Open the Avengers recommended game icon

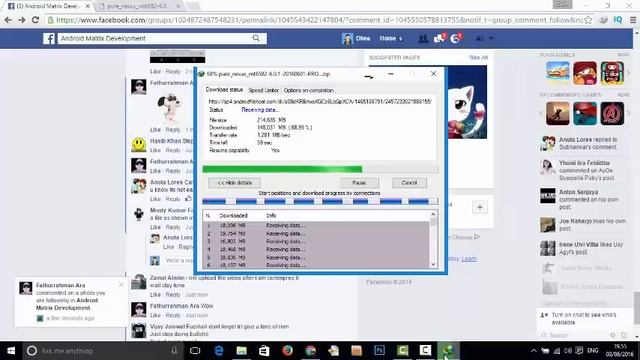612,113
